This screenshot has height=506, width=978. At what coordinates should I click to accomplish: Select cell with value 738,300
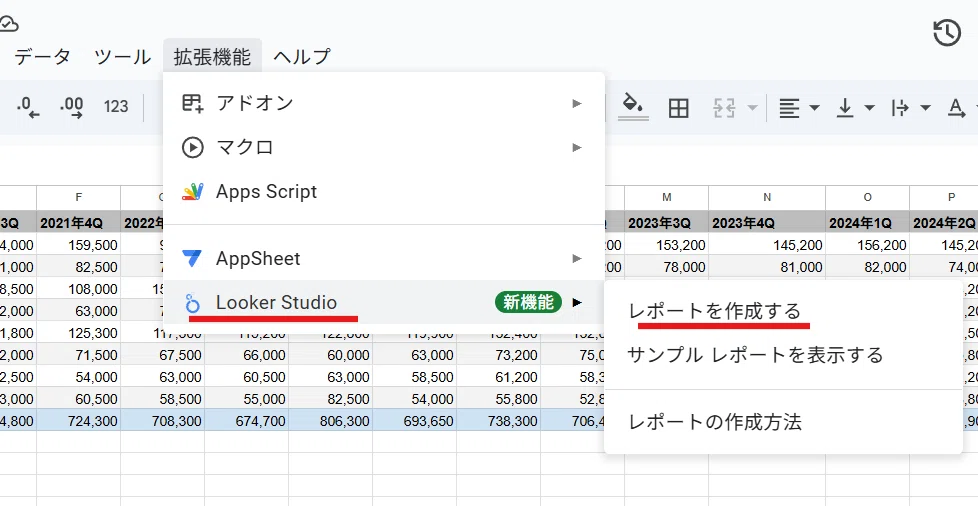click(x=499, y=421)
